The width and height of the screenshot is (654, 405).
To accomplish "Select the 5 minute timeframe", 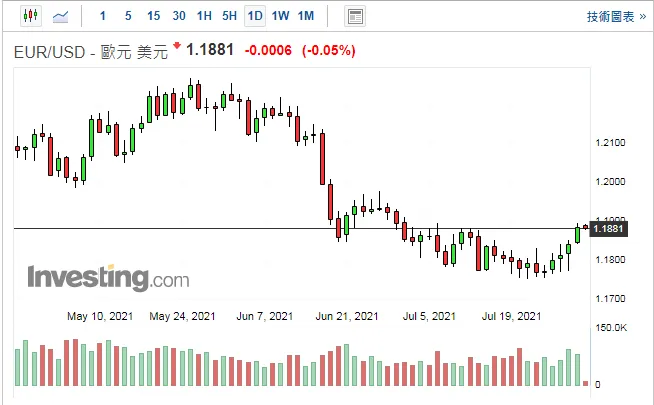I will pos(128,16).
